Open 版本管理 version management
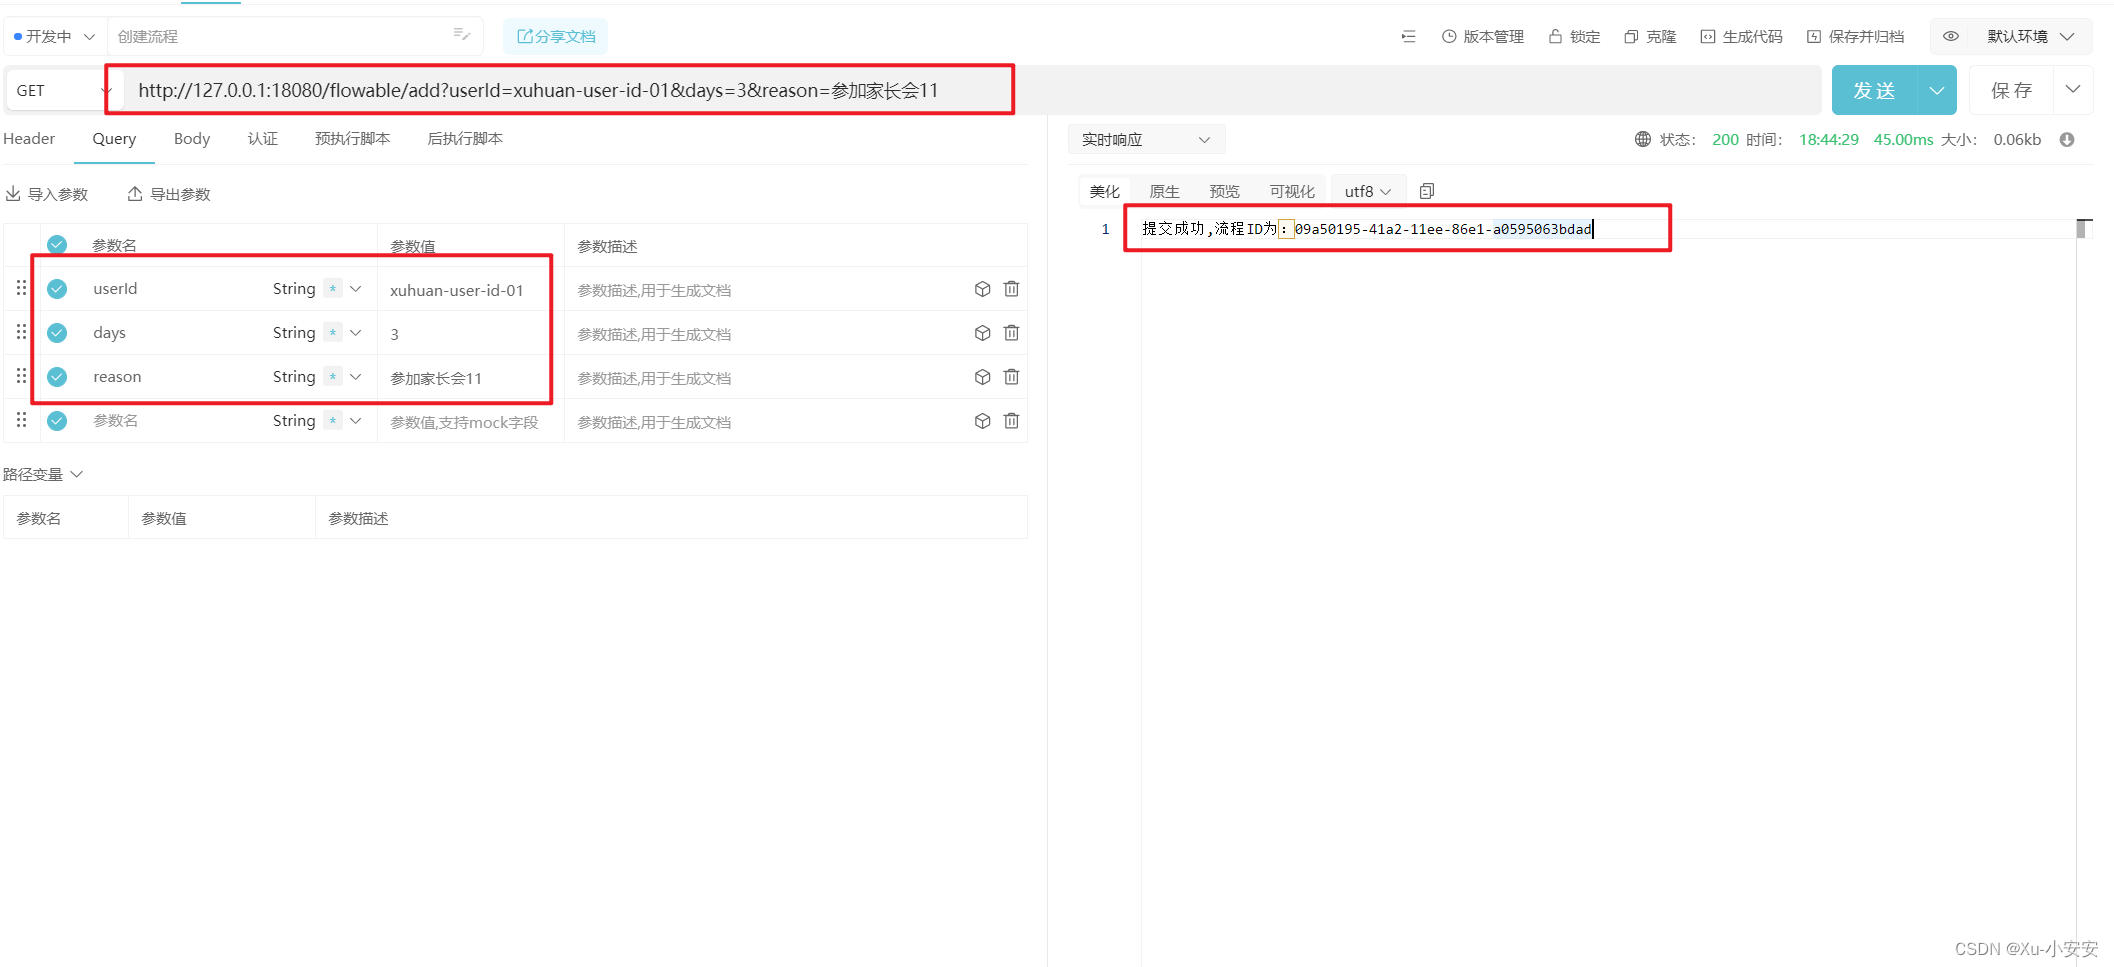The height and width of the screenshot is (967, 2114). 1483,37
